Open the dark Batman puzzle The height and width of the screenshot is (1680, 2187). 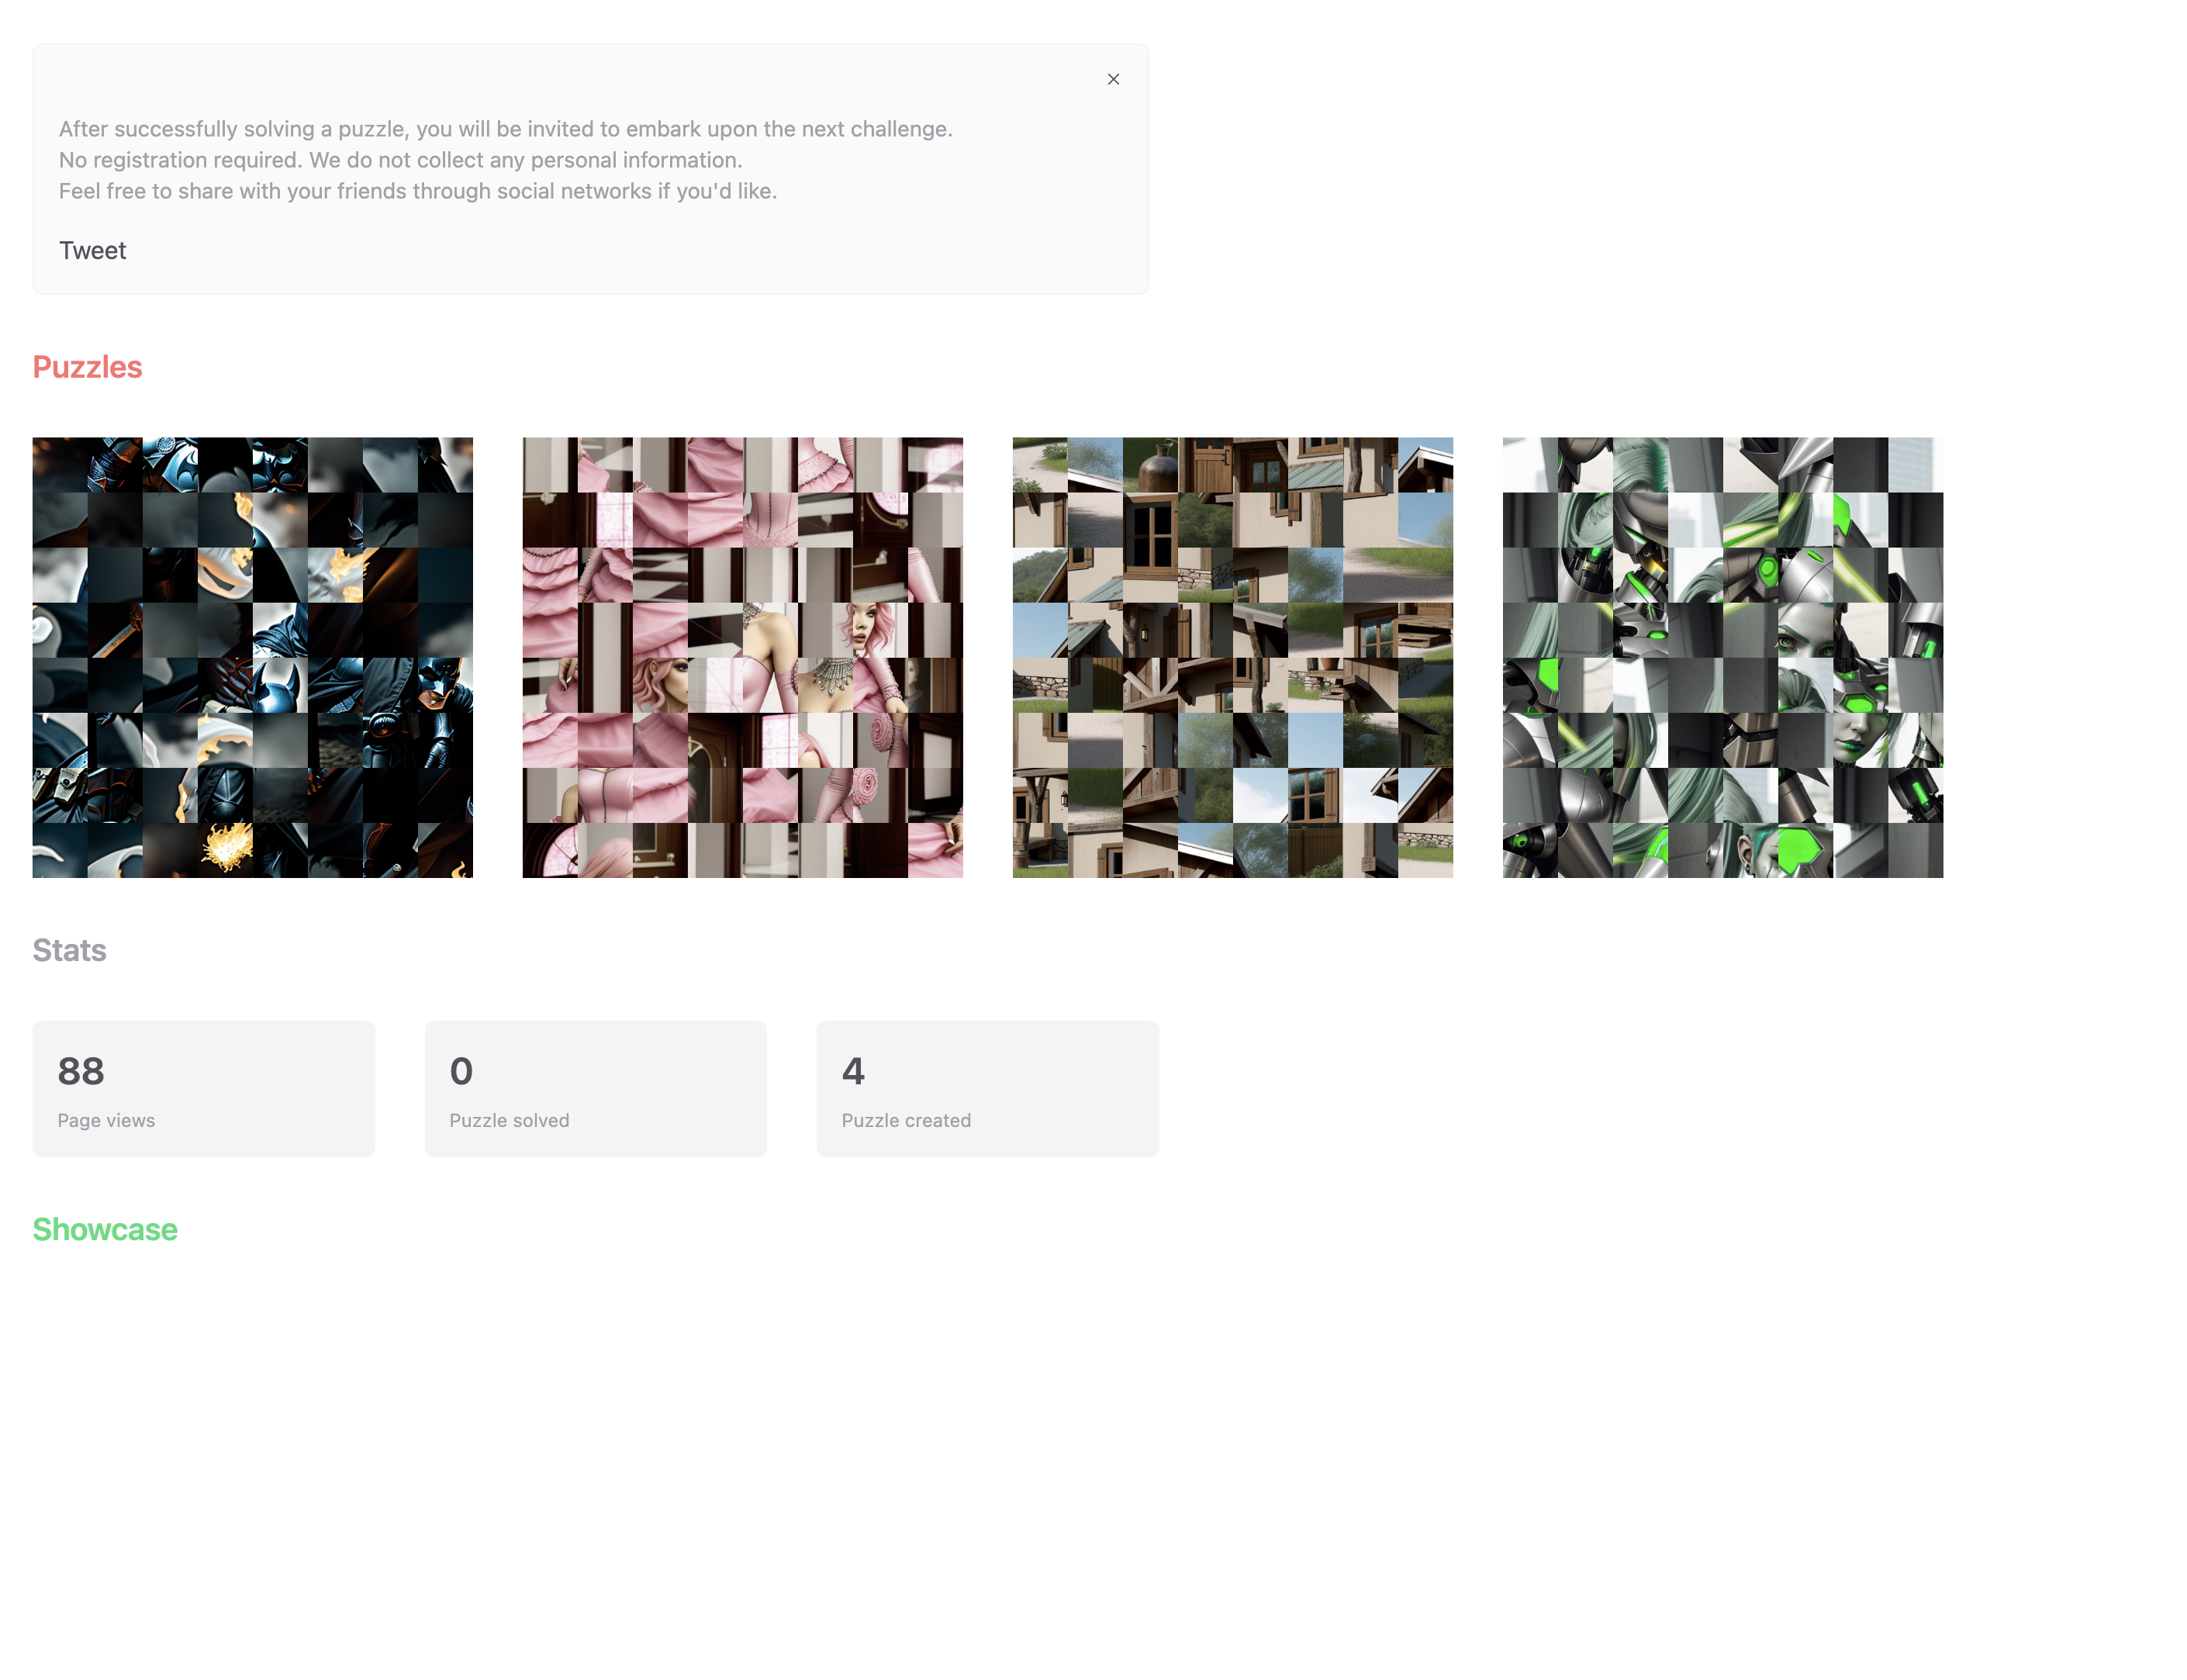pyautogui.click(x=252, y=657)
